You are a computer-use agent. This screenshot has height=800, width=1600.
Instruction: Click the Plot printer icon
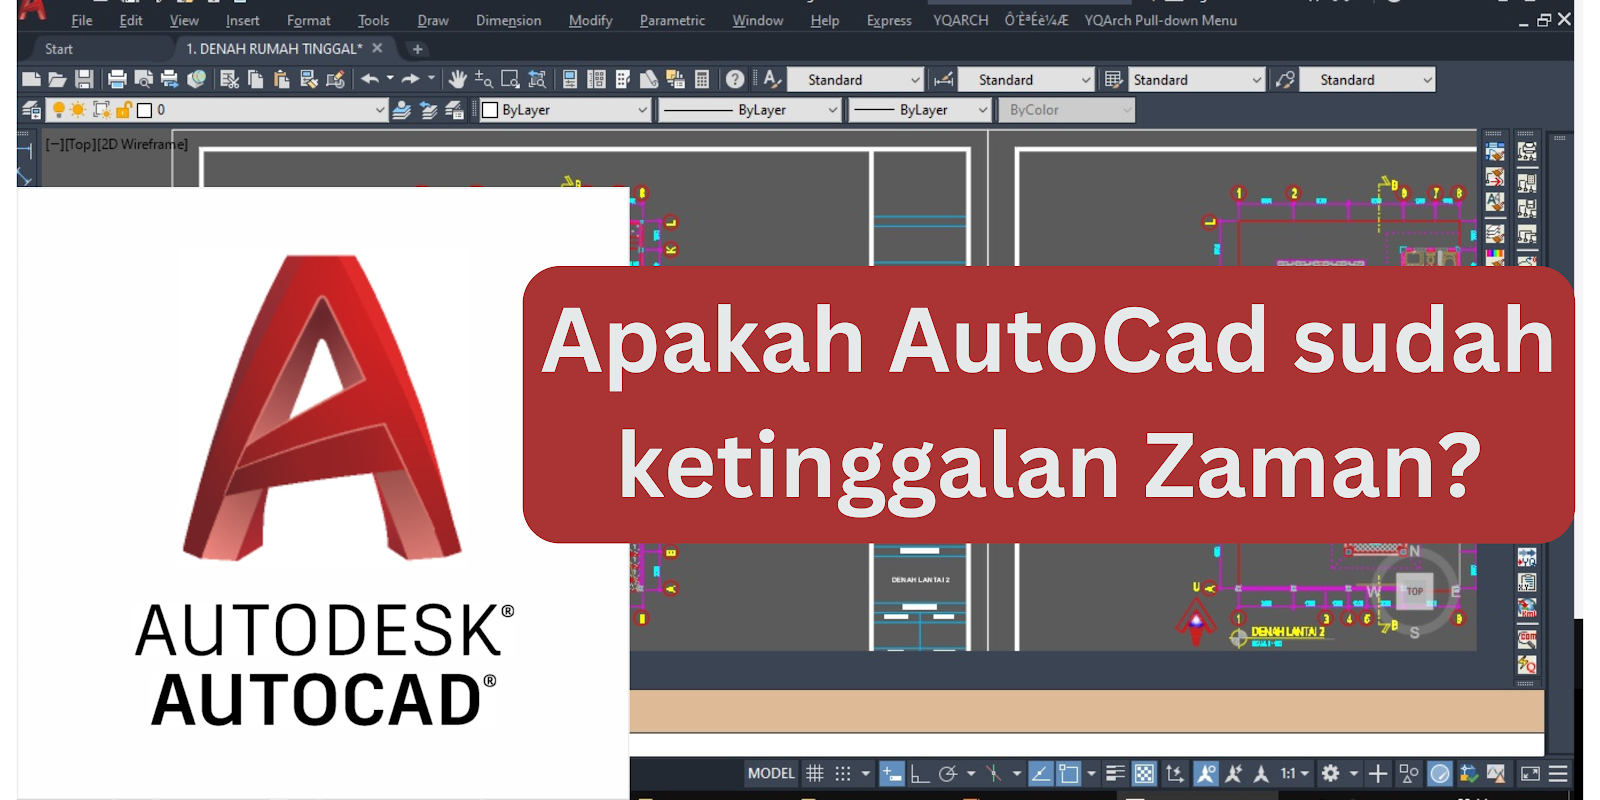pyautogui.click(x=117, y=79)
